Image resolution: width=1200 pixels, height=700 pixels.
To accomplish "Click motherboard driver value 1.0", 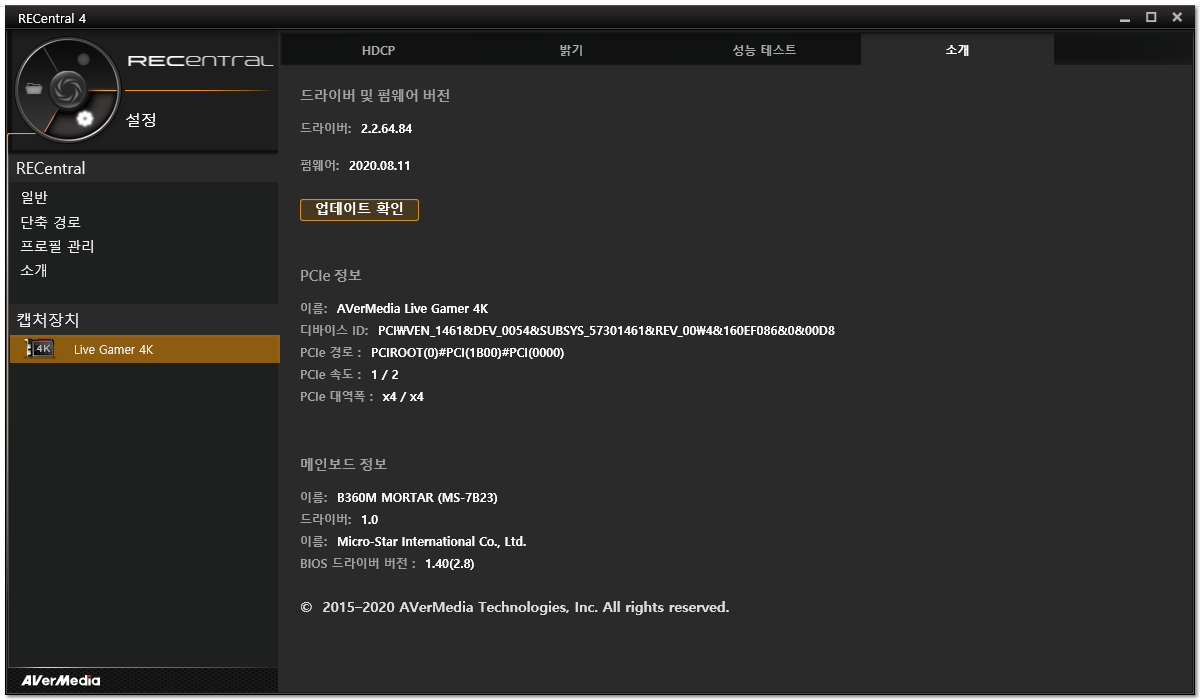I will (x=369, y=520).
